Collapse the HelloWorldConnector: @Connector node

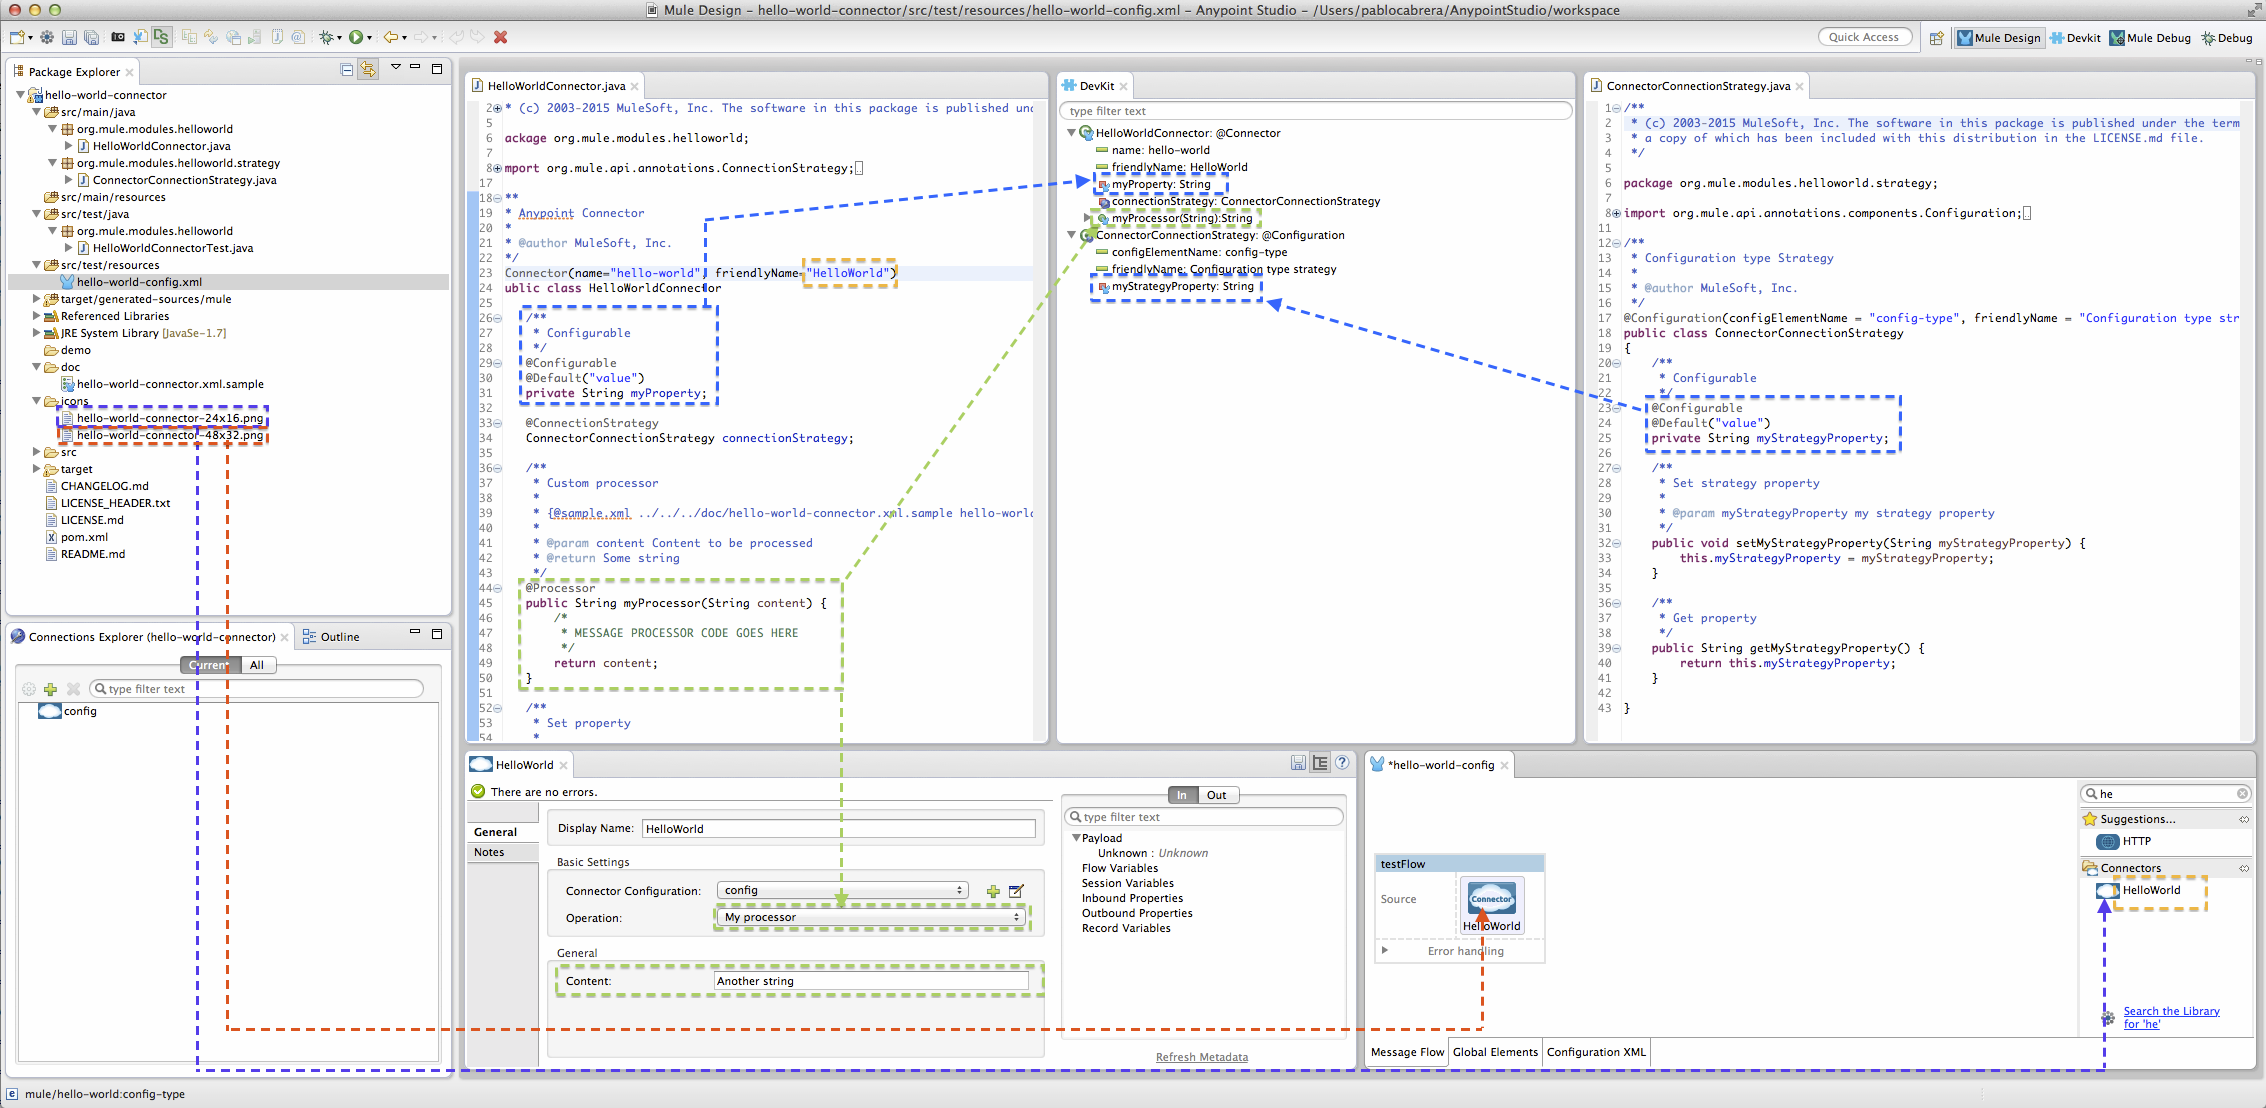coord(1071,132)
